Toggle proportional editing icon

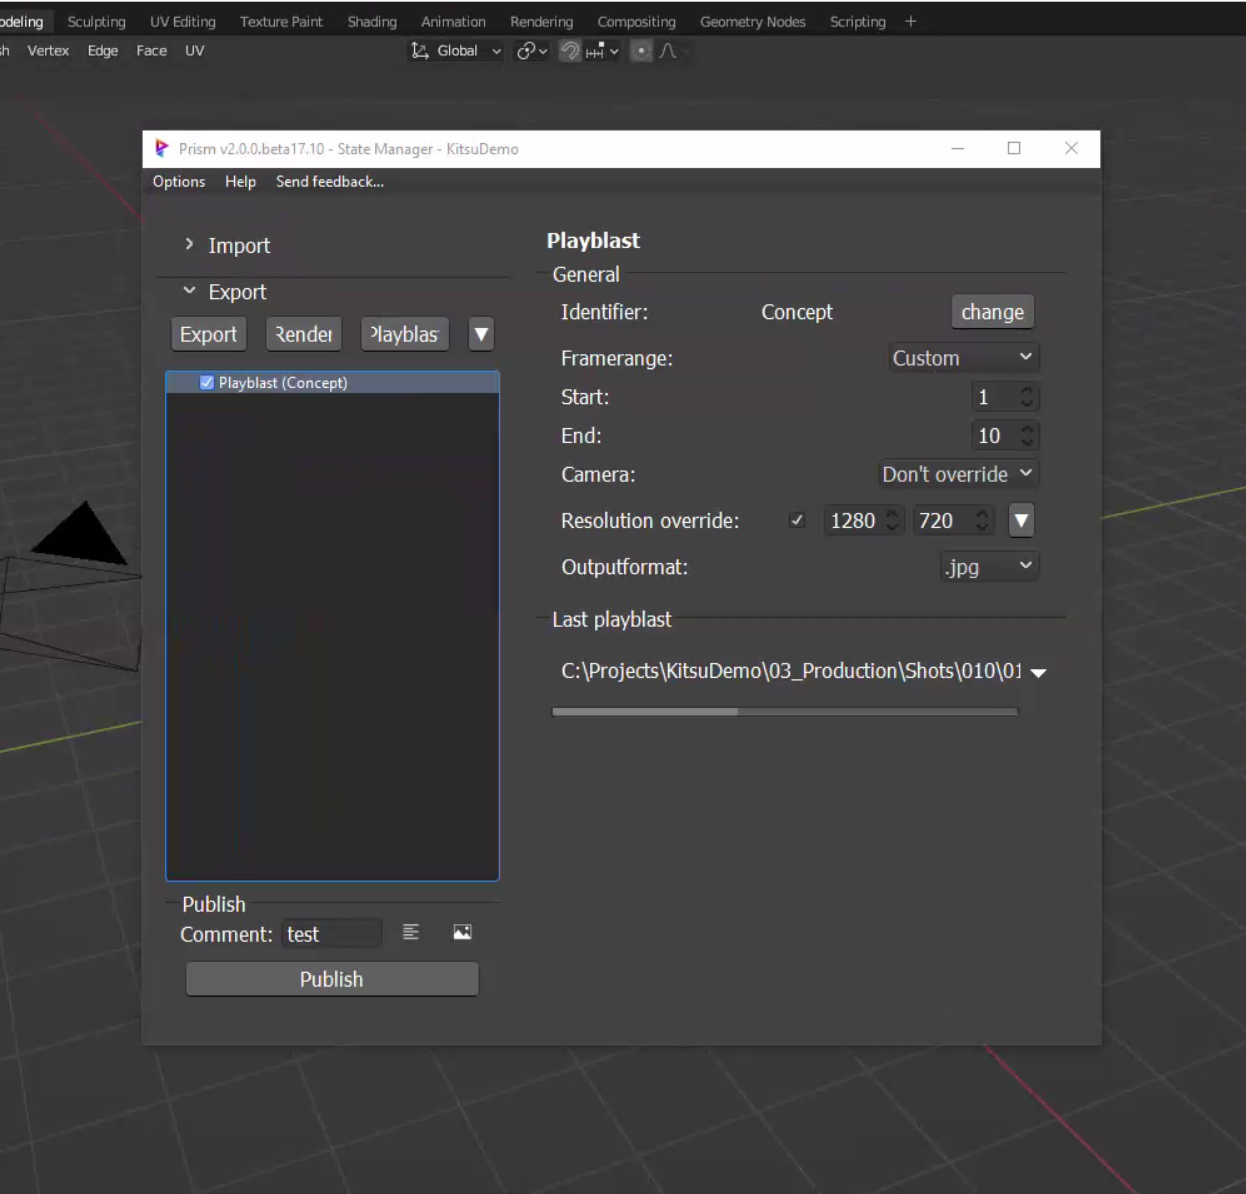click(641, 51)
